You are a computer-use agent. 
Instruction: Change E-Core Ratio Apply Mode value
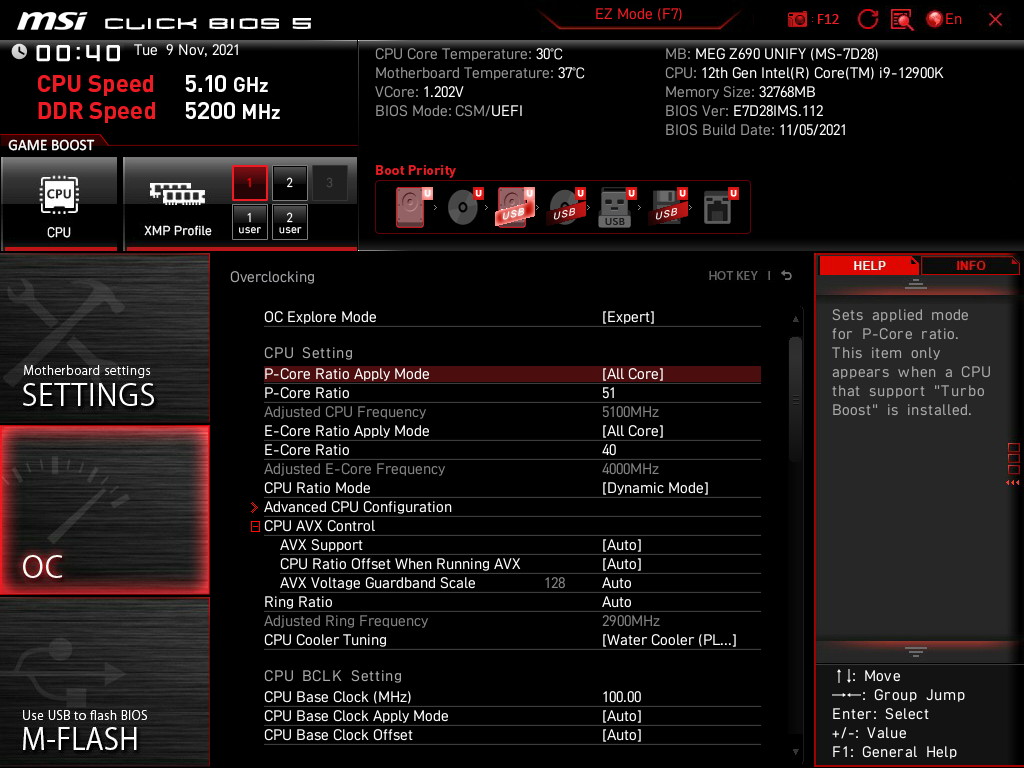[x=632, y=431]
